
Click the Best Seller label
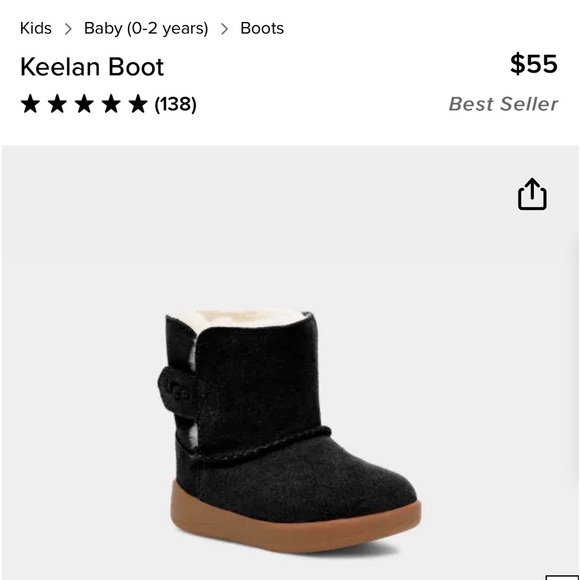click(503, 104)
